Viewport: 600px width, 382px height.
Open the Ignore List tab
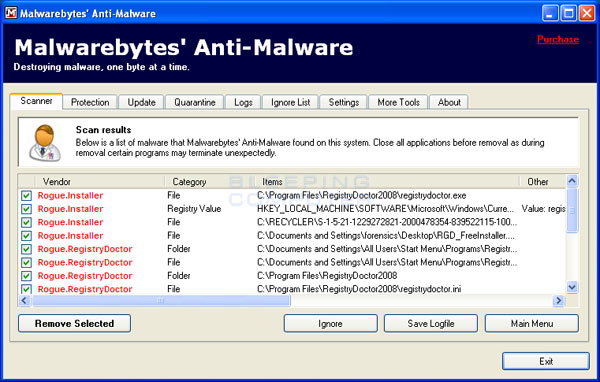pyautogui.click(x=290, y=102)
